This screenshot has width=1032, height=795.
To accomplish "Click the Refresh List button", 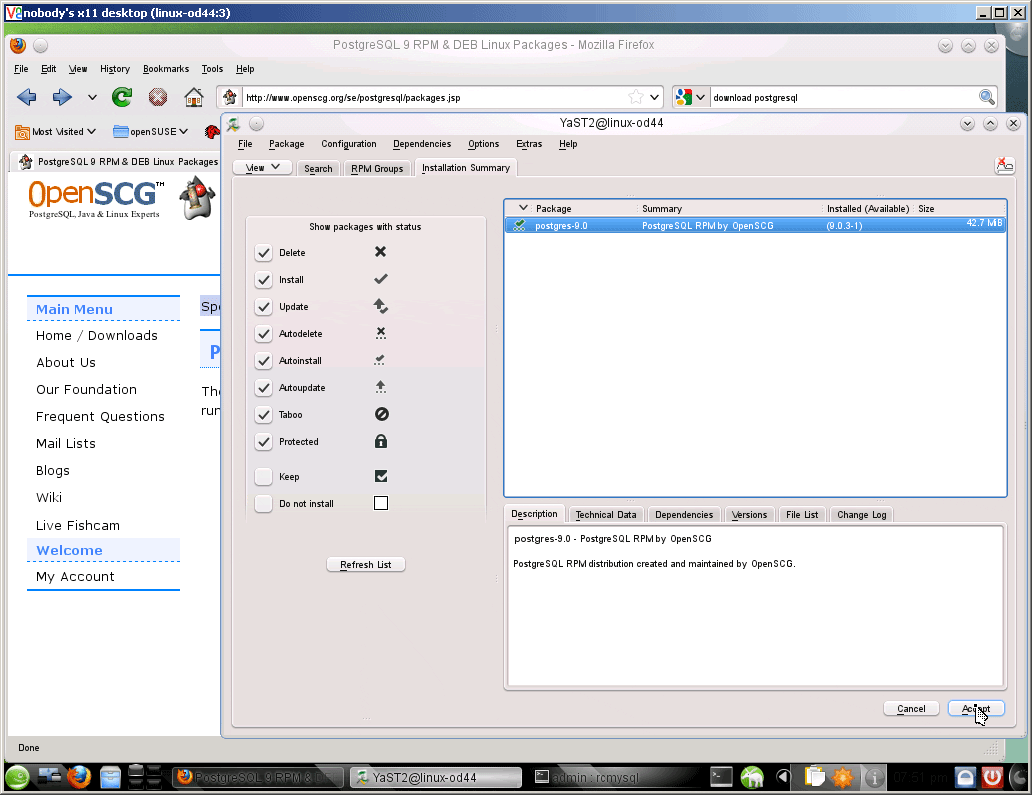I will coord(366,565).
